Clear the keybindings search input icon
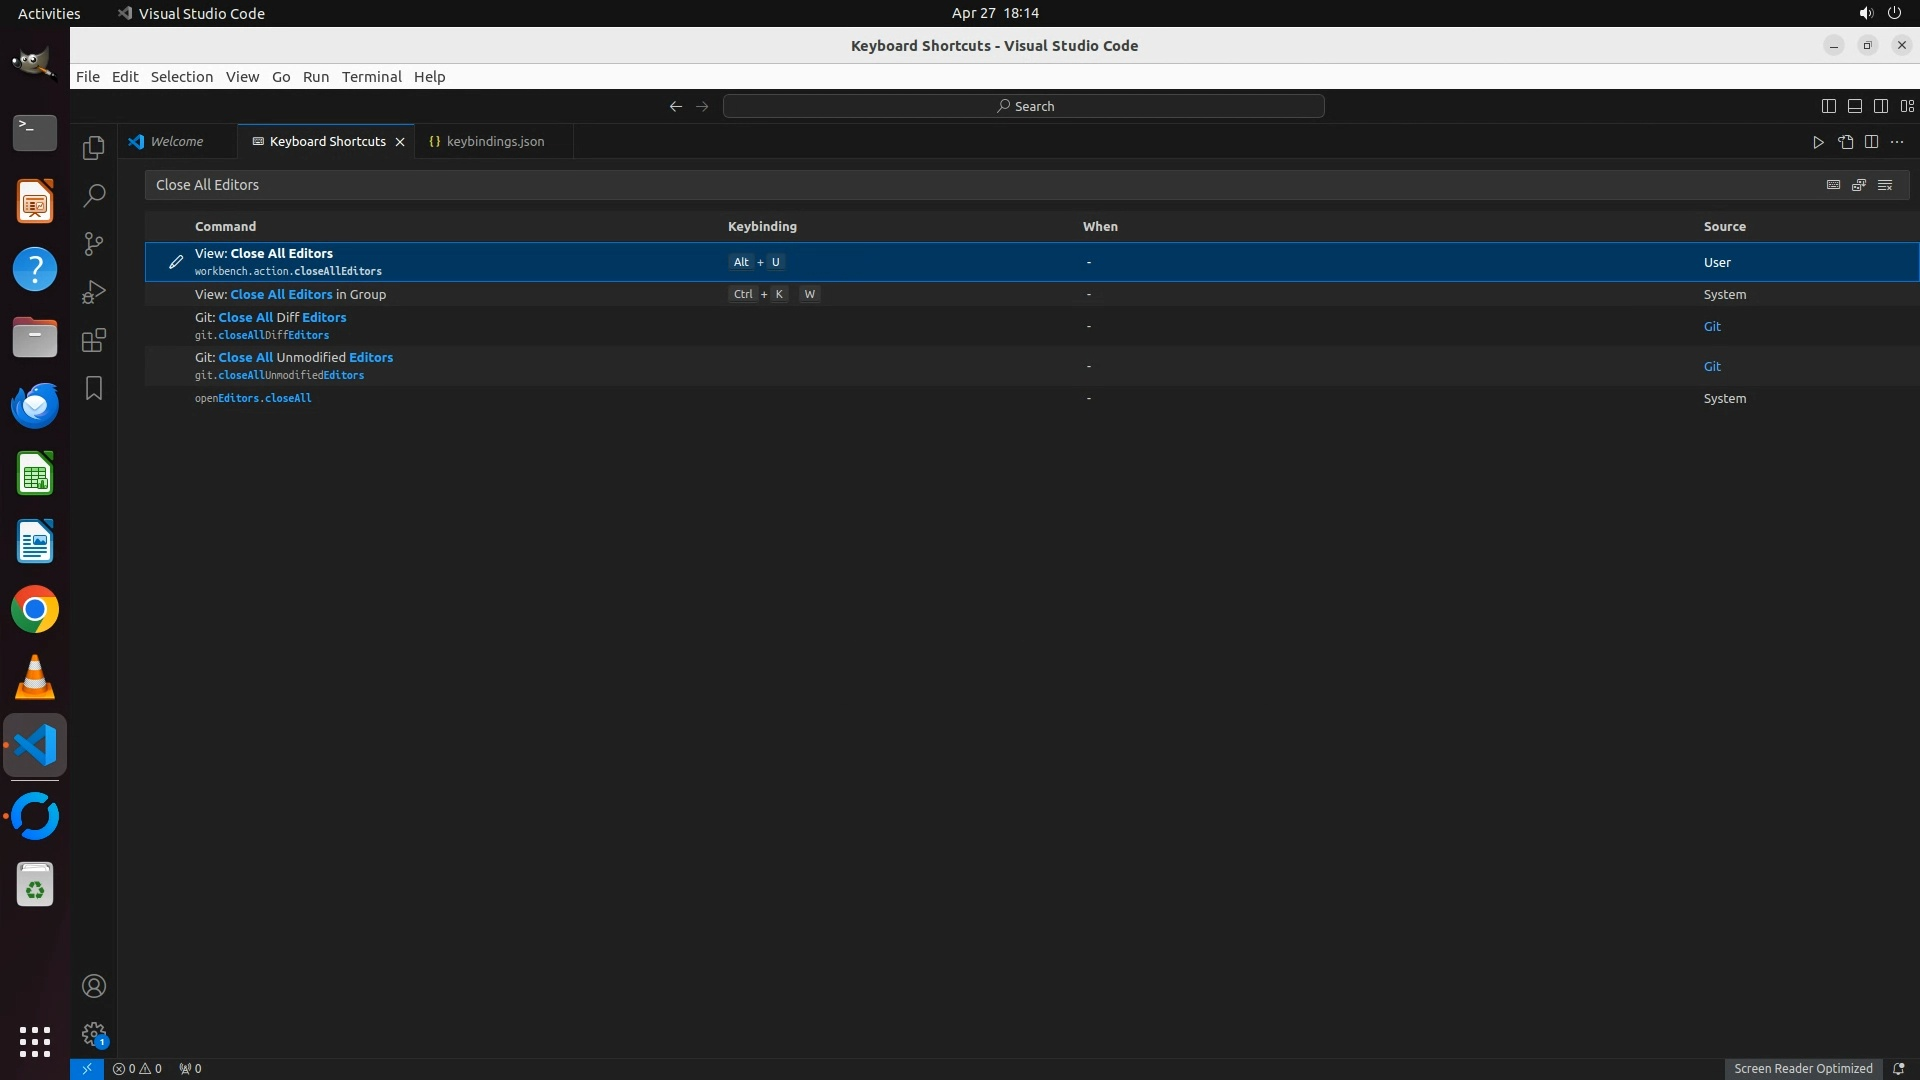This screenshot has height=1080, width=1920. [1885, 185]
